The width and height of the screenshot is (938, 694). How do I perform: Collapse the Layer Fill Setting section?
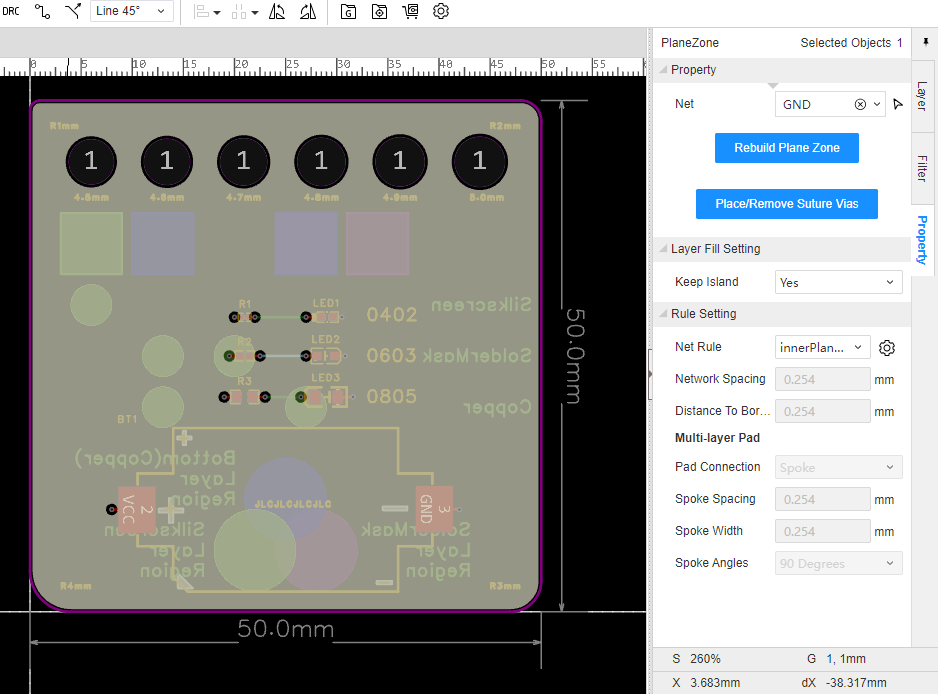tap(663, 249)
